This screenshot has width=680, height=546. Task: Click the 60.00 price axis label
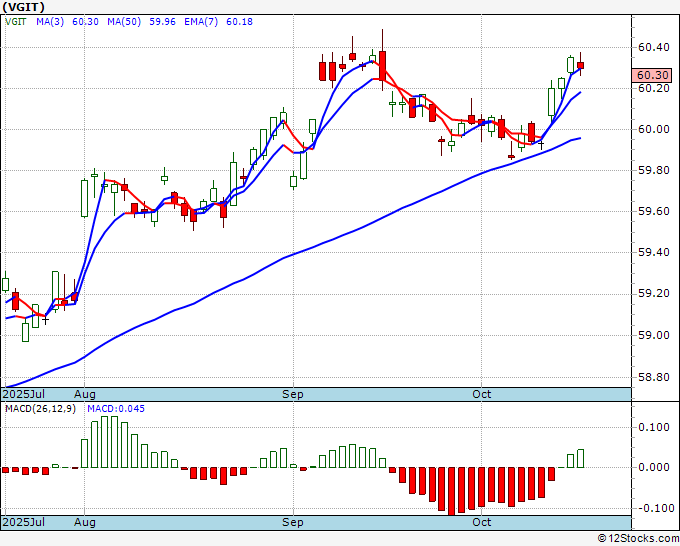[654, 129]
